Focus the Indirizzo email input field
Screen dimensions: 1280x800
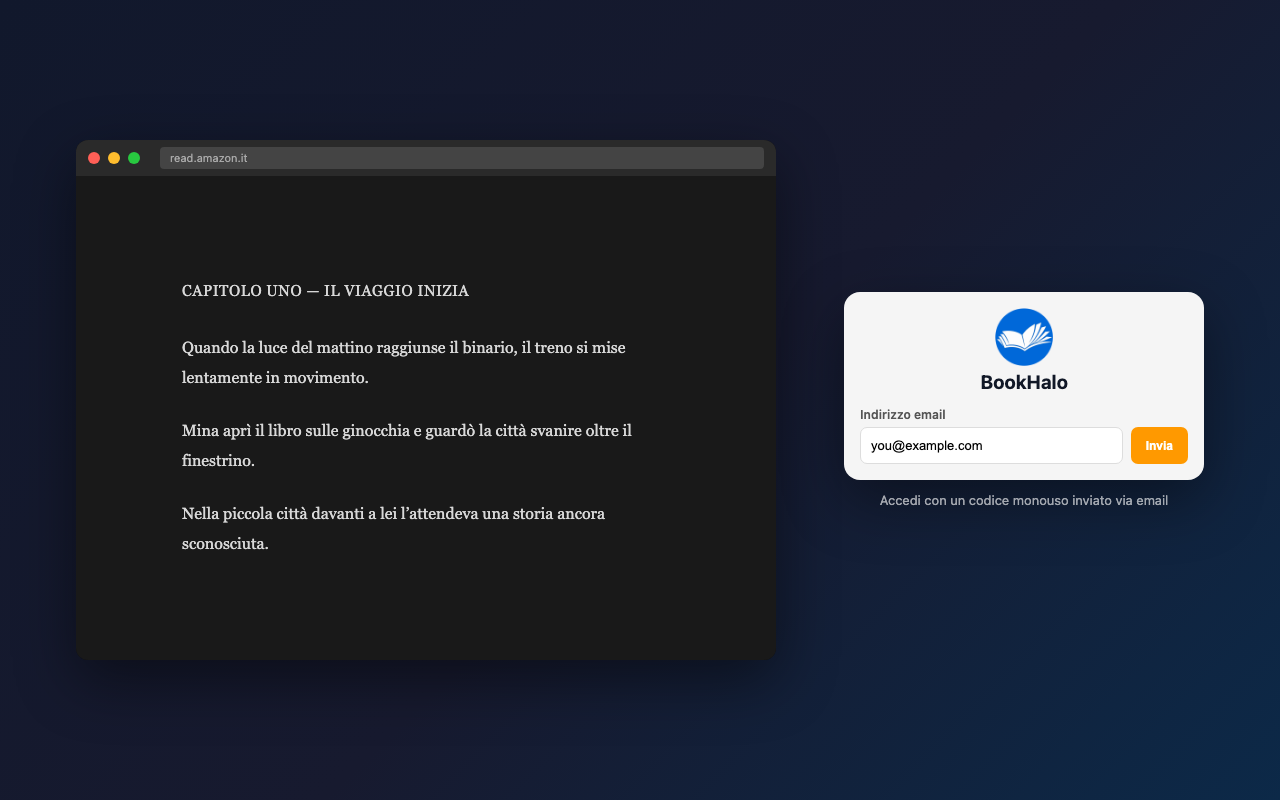[991, 446]
